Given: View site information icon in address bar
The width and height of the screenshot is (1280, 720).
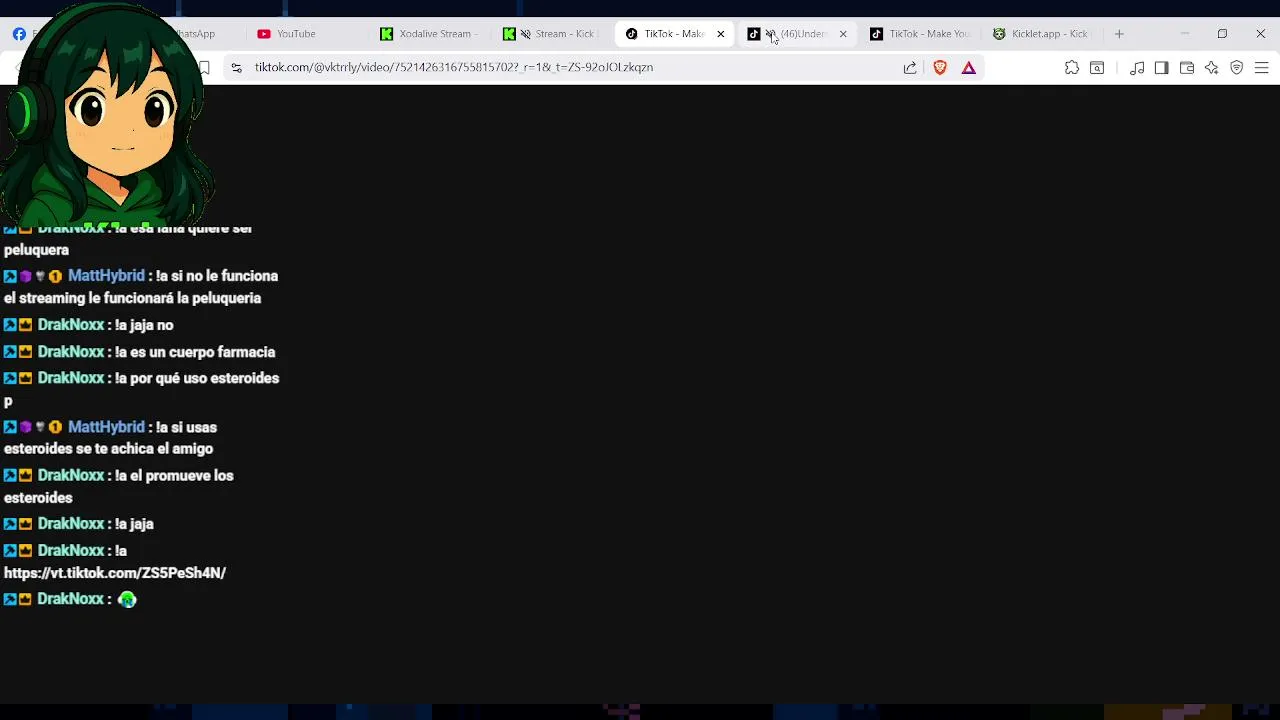Looking at the screenshot, I should [x=236, y=68].
